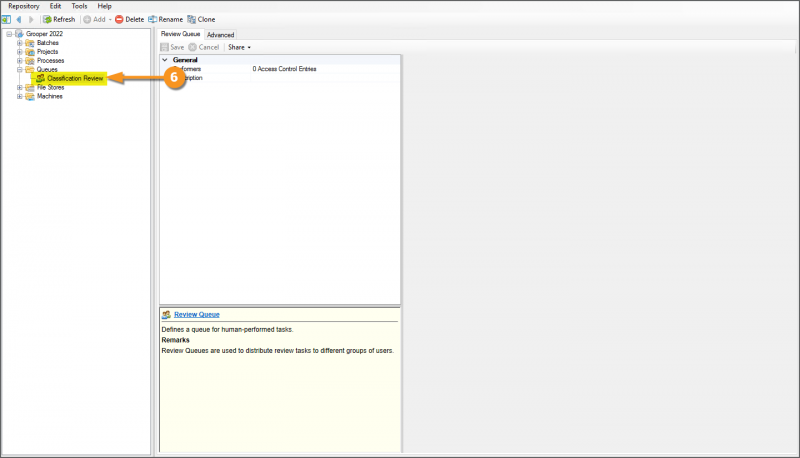Open the Share dropdown

[239, 47]
